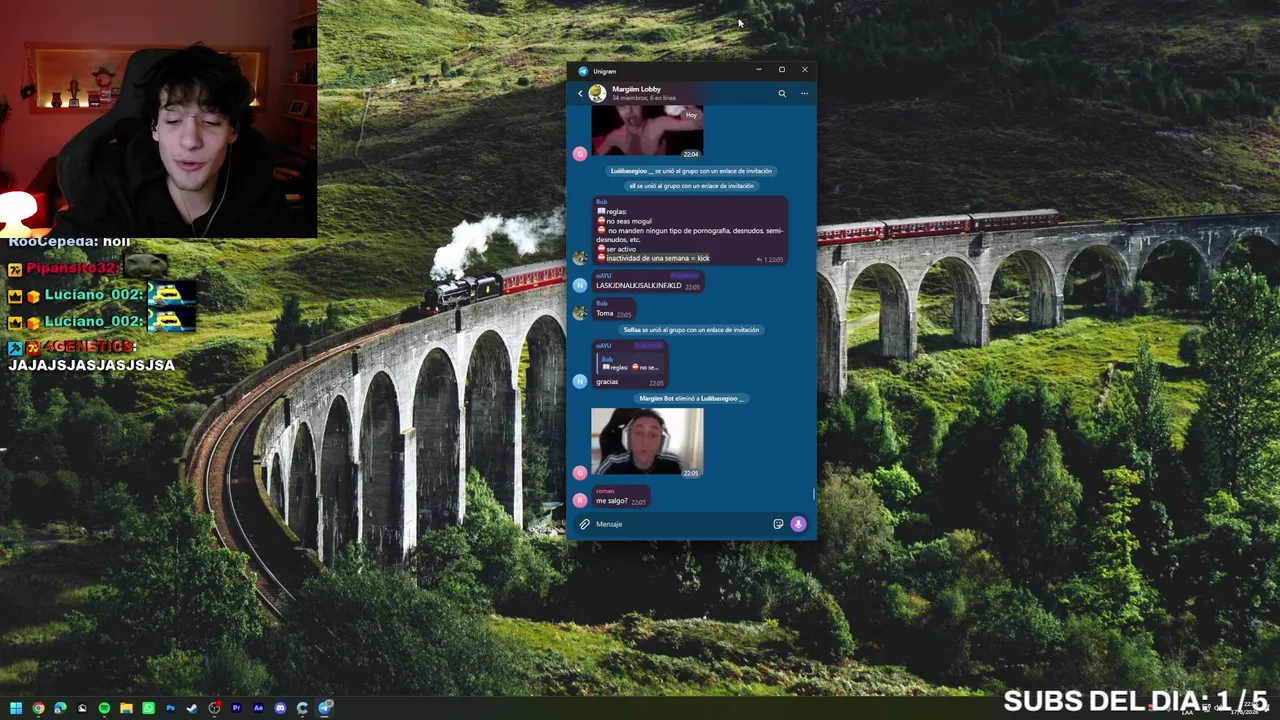Launch Premiere Pro from the taskbar
Viewport: 1280px width, 720px height.
236,708
